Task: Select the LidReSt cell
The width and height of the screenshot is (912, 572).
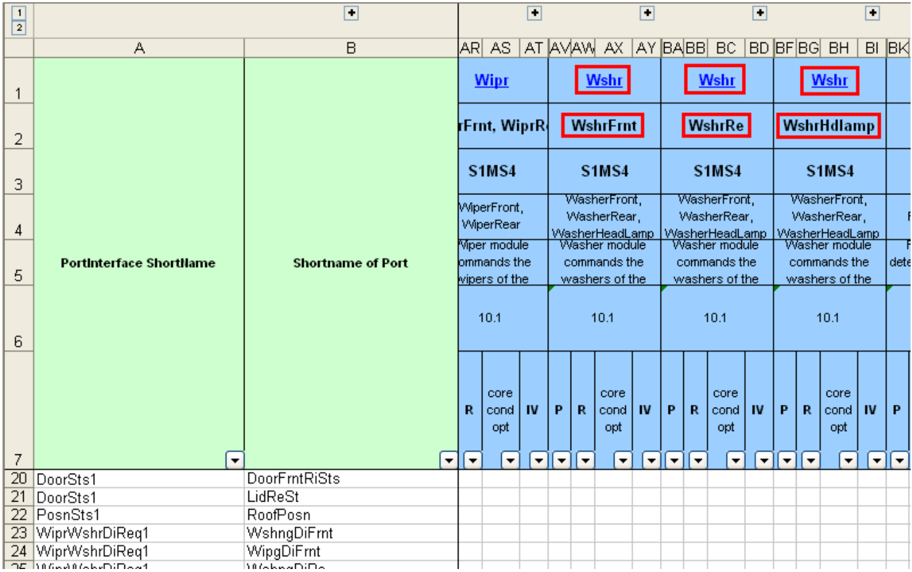Action: click(351, 497)
